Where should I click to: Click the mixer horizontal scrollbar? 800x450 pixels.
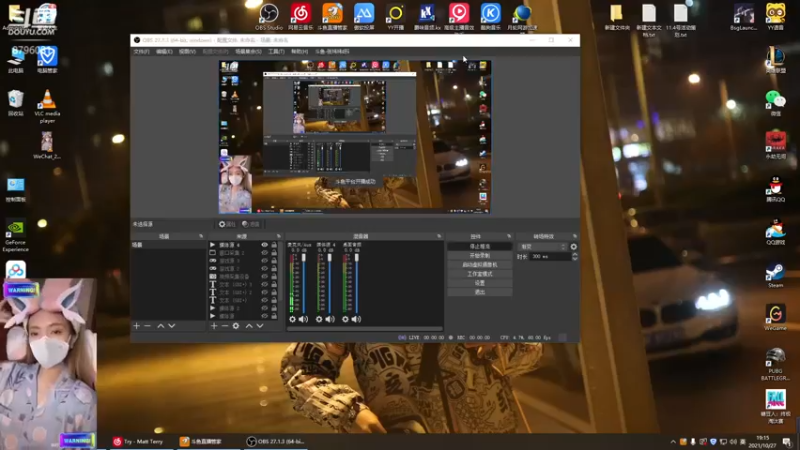tap(365, 329)
